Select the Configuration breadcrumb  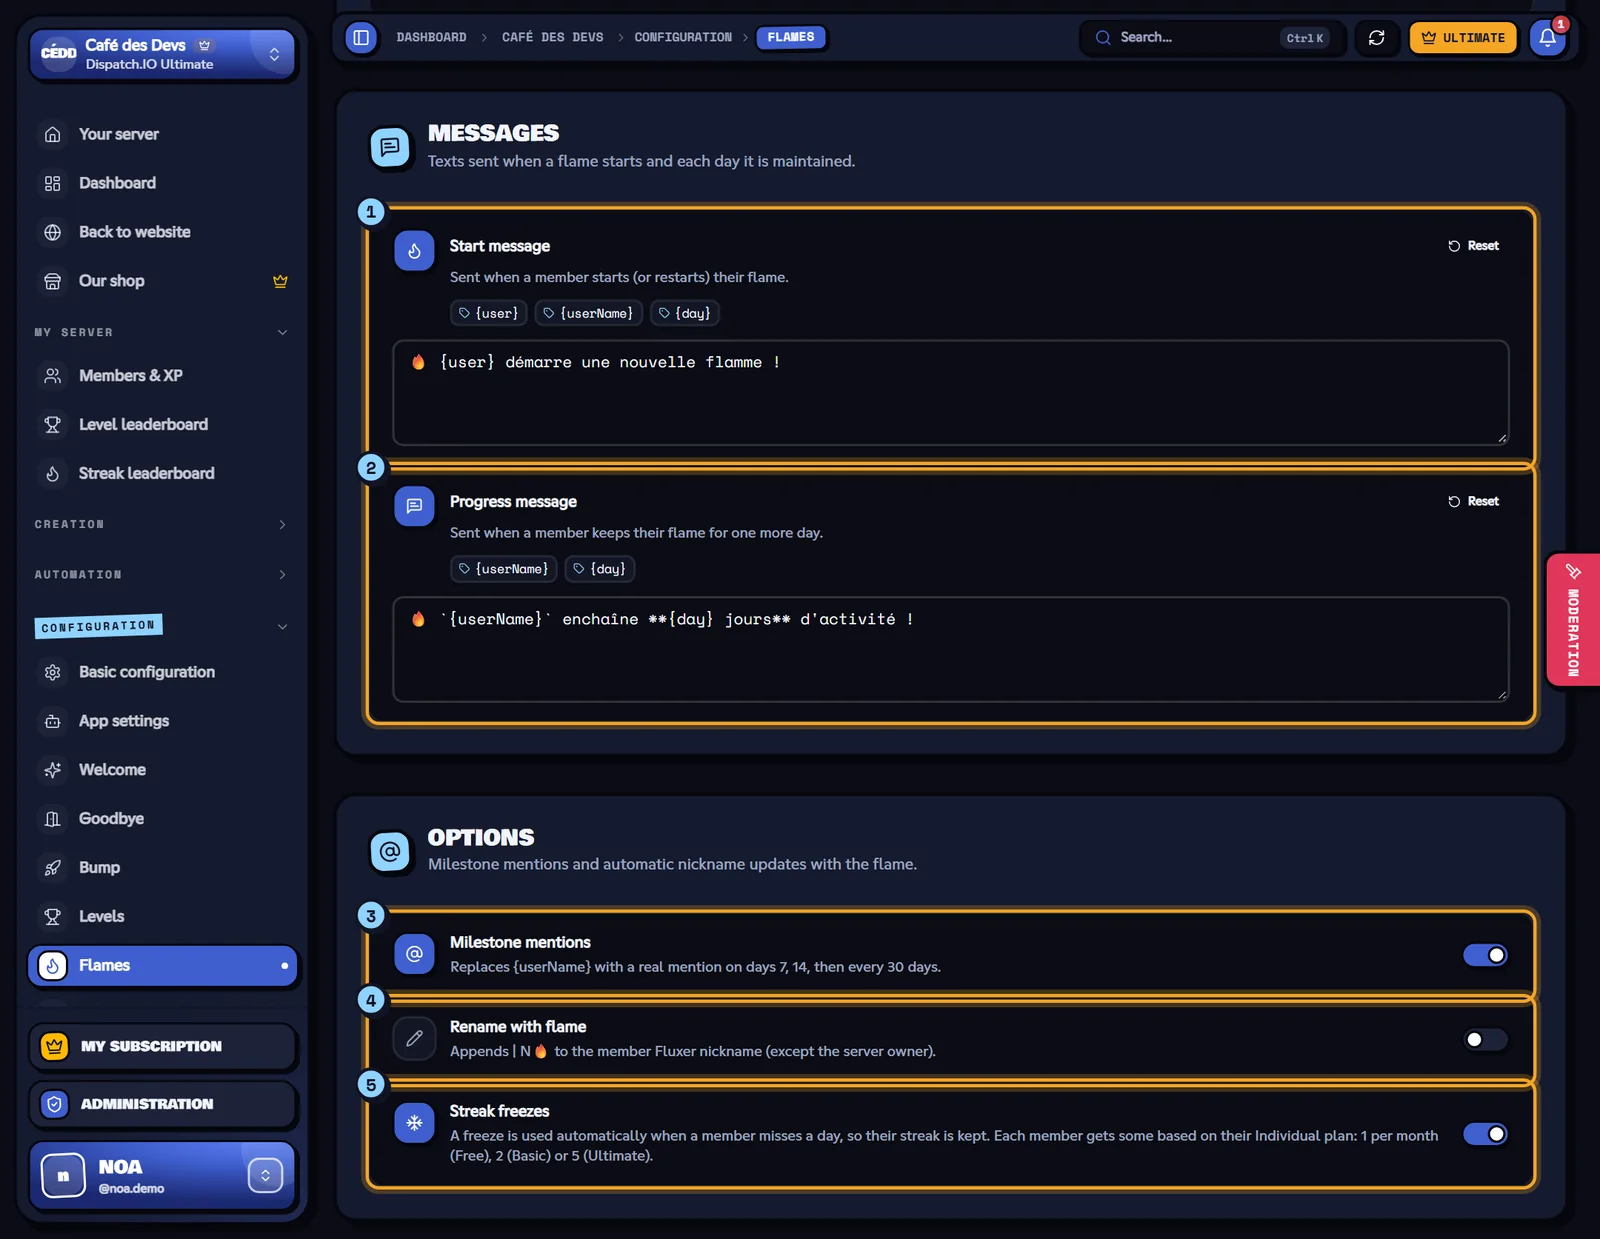683,37
